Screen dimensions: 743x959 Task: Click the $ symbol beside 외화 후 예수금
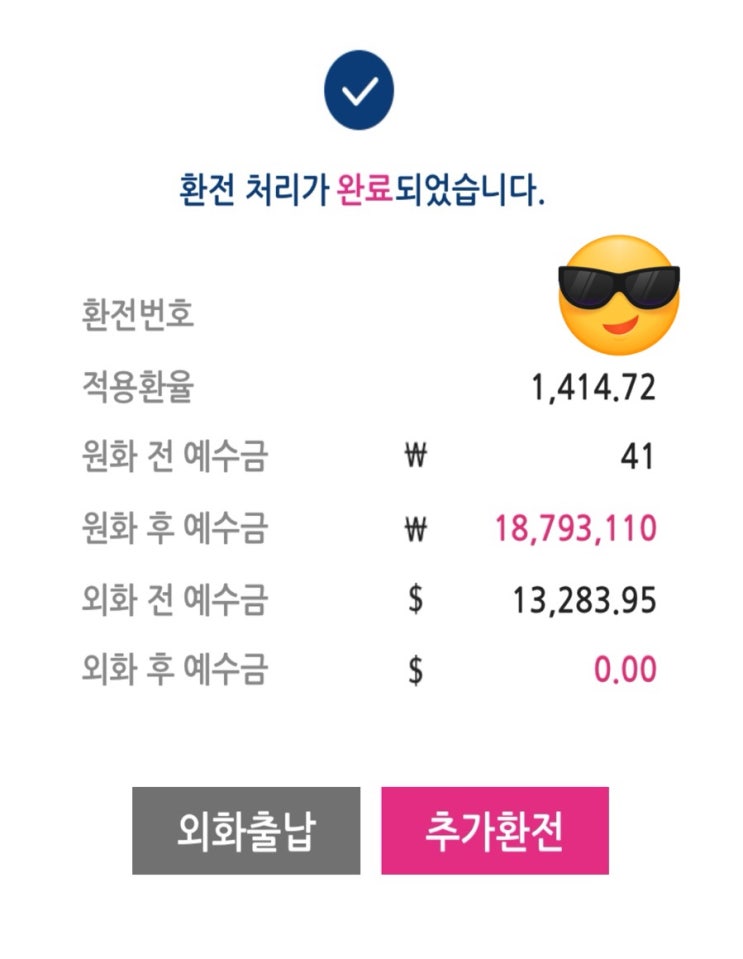[416, 669]
